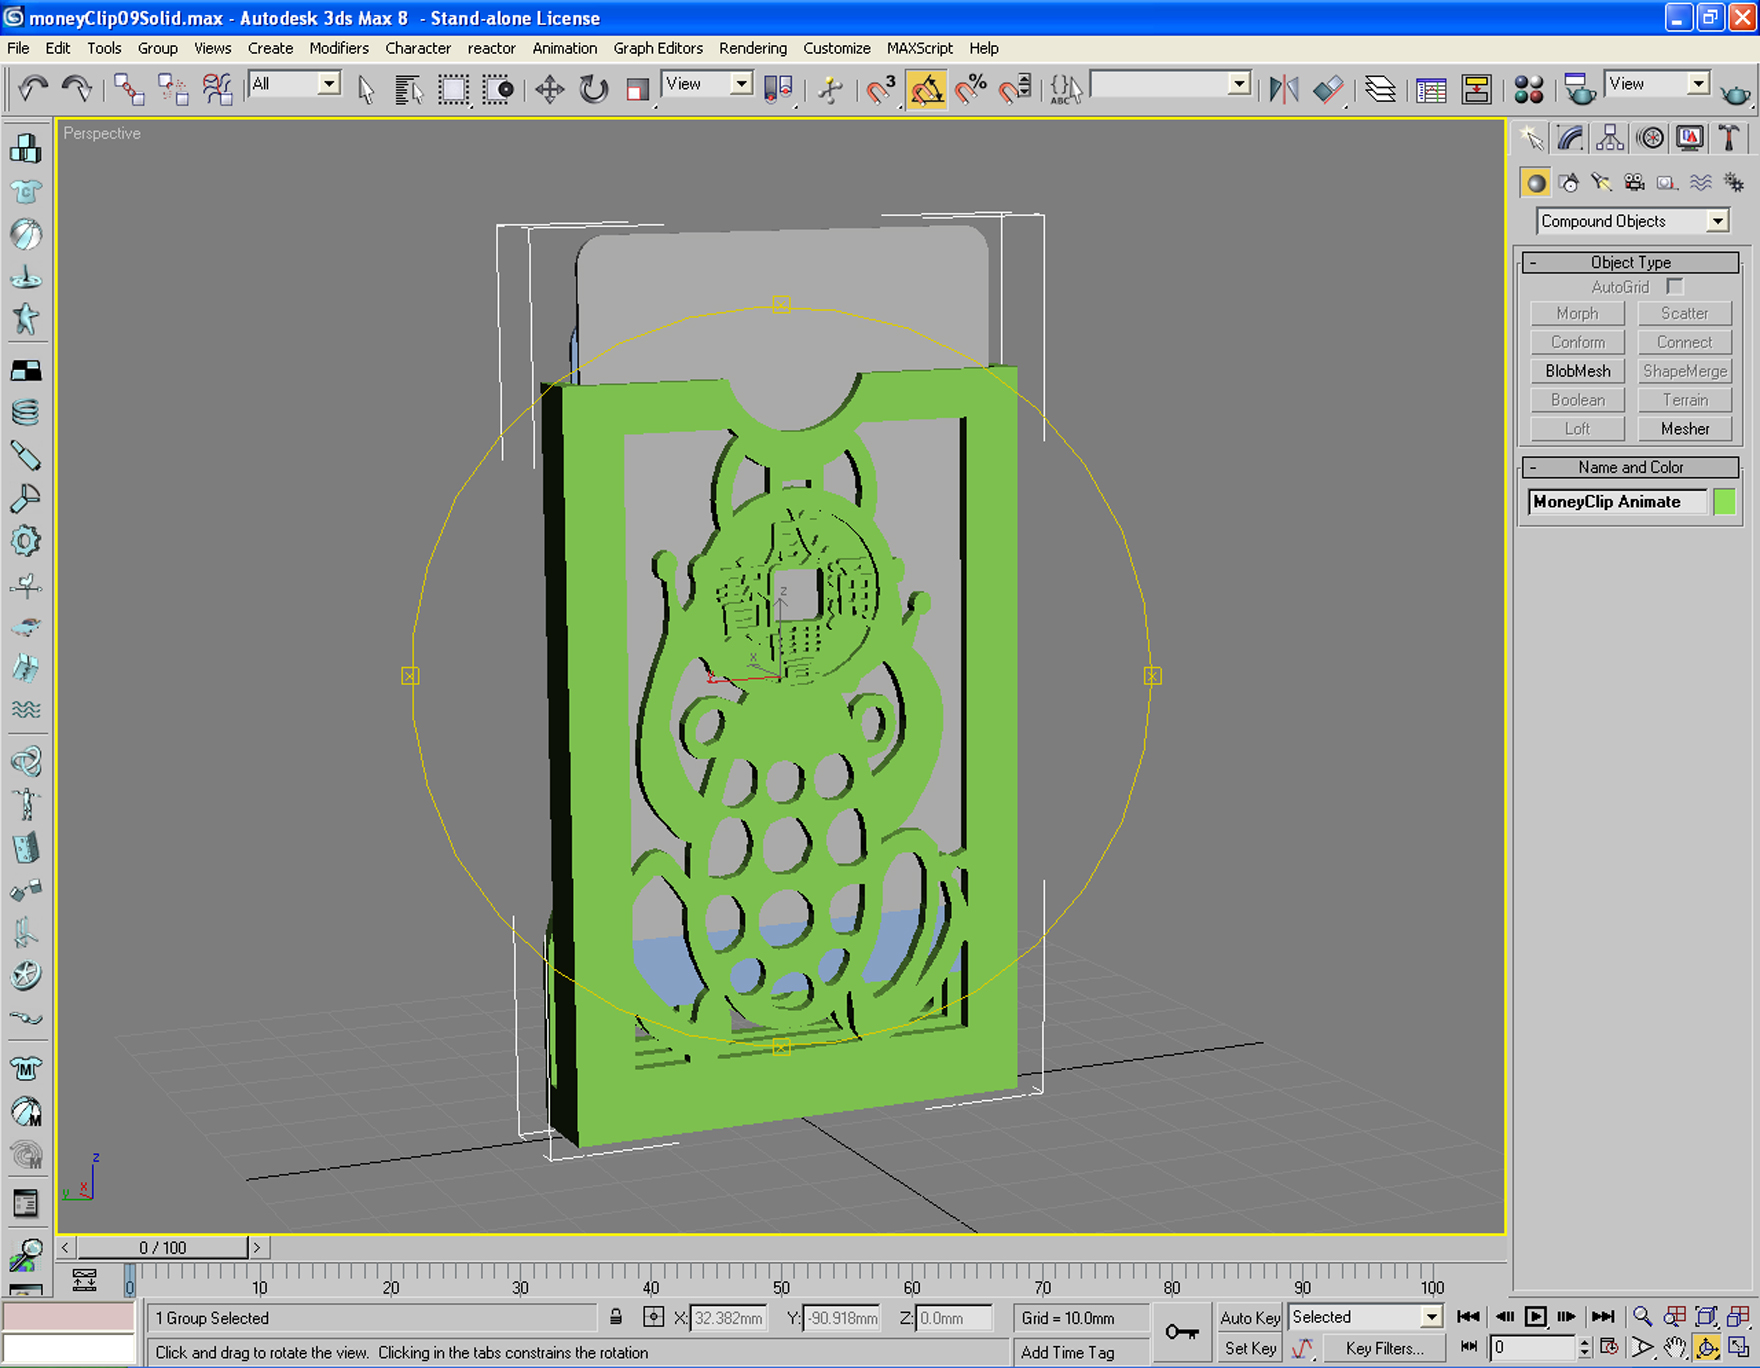Activate the Select and Rotate tool
1760x1368 pixels.
[594, 90]
